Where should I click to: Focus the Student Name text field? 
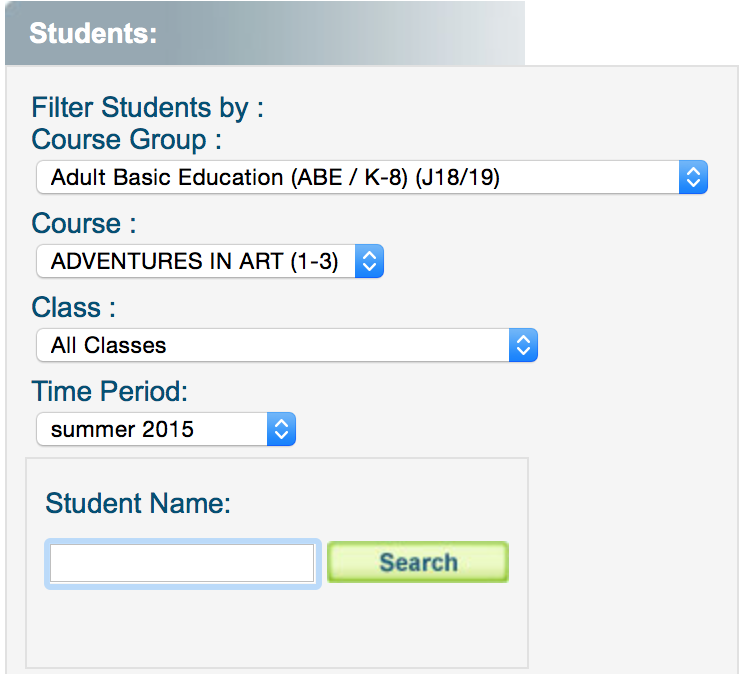[x=183, y=563]
